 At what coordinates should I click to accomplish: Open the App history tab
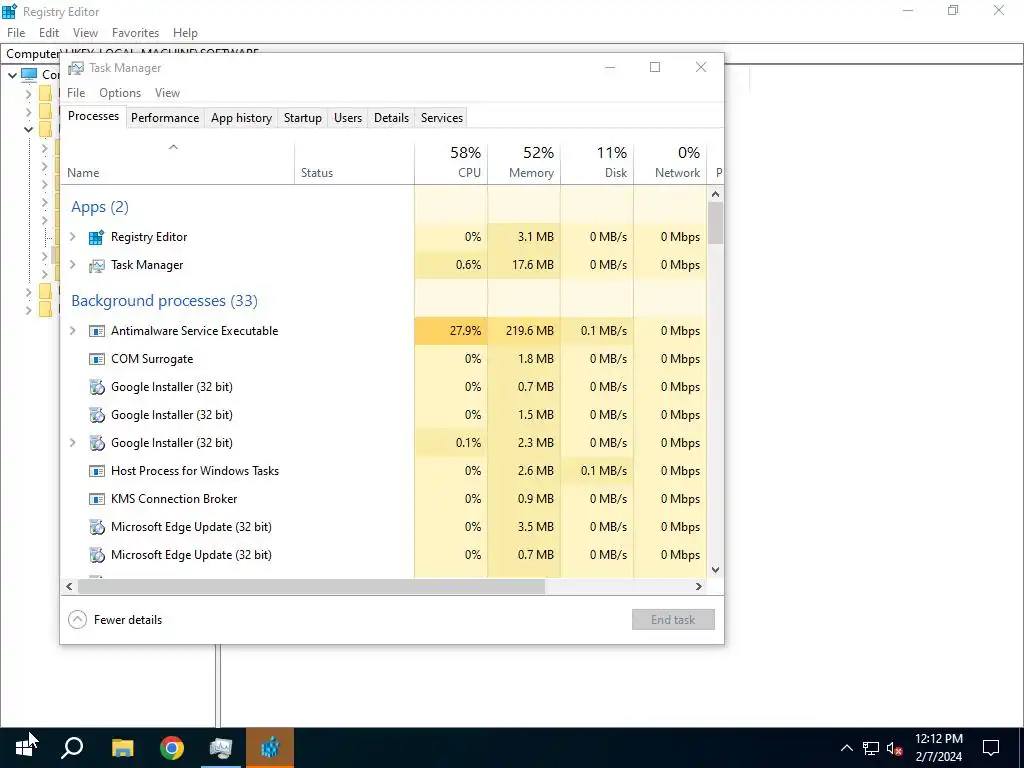[241, 118]
